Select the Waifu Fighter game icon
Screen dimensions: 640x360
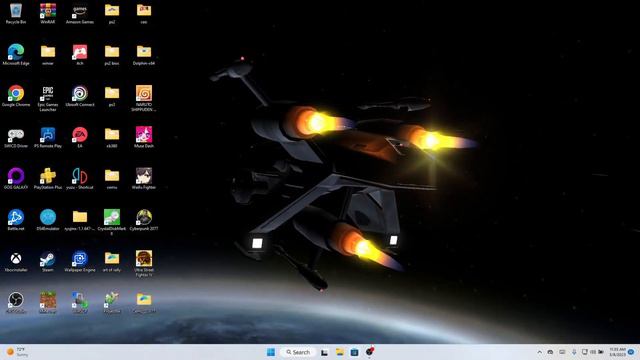pos(144,178)
